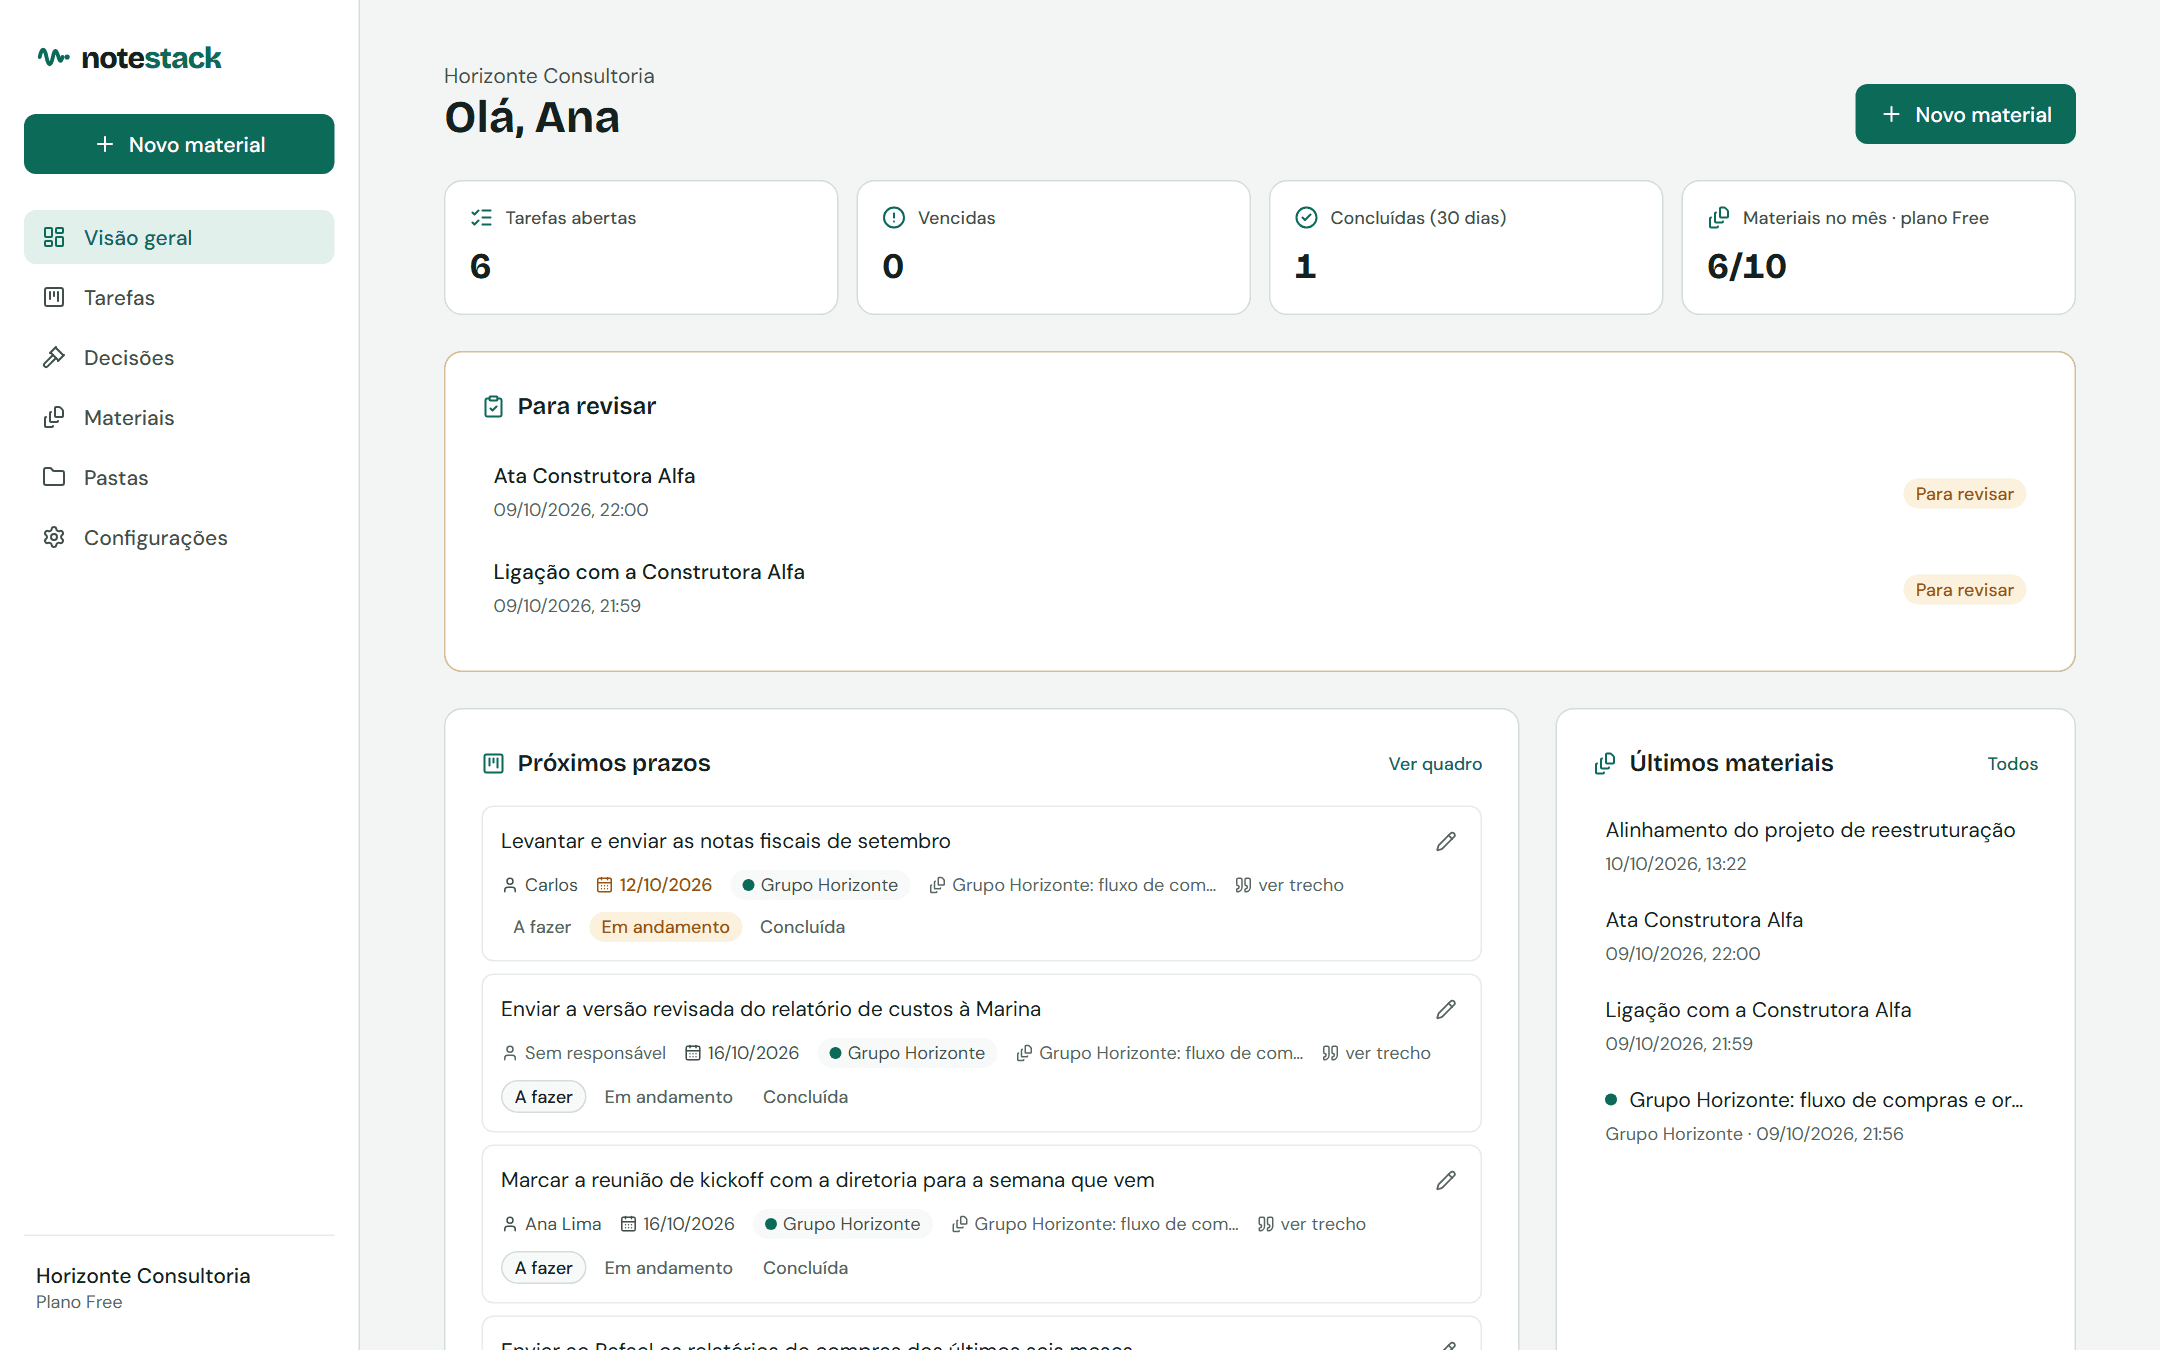Mark notas fiscais task as Concluída
Image resolution: width=2160 pixels, height=1350 pixels.
[802, 927]
